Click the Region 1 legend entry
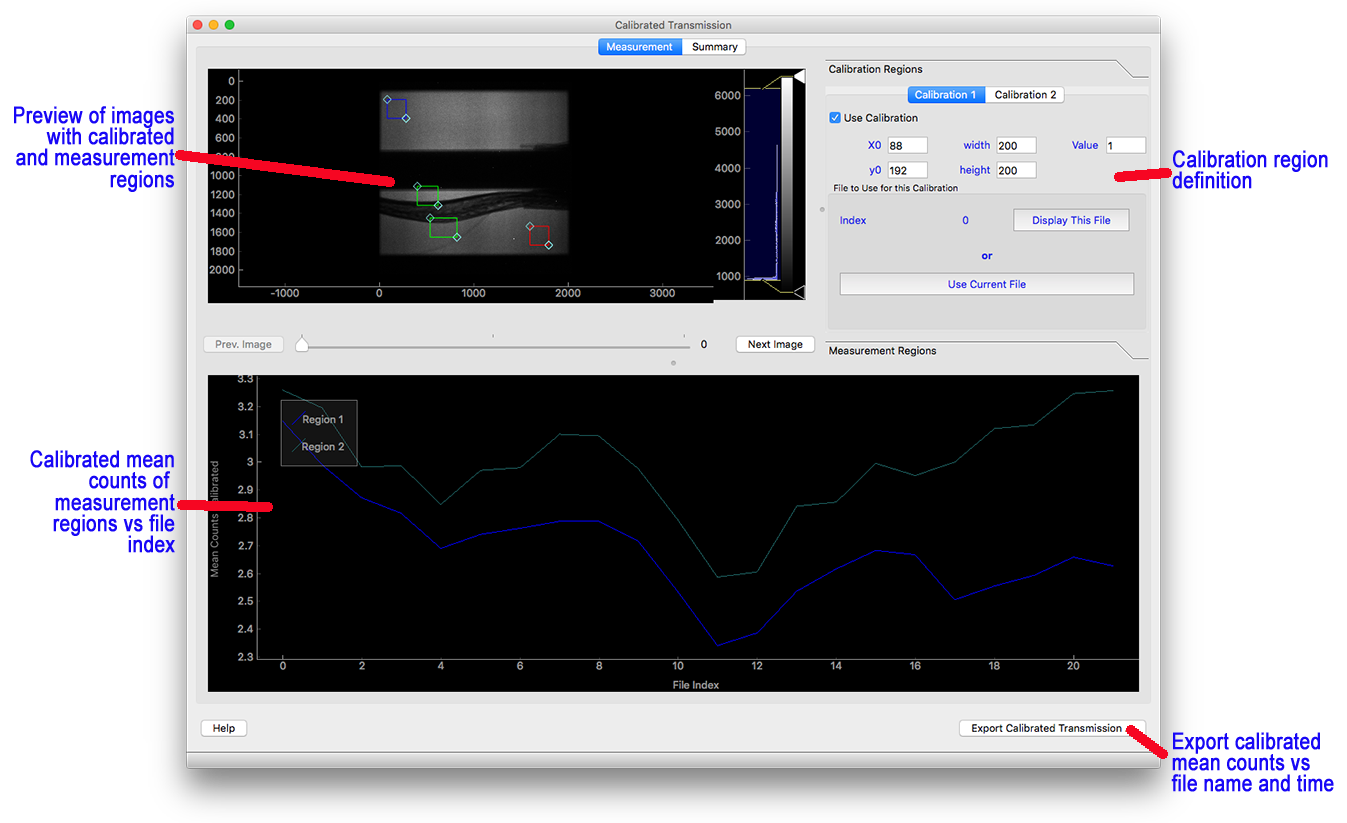Image resolution: width=1347 pixels, height=823 pixels. [322, 420]
